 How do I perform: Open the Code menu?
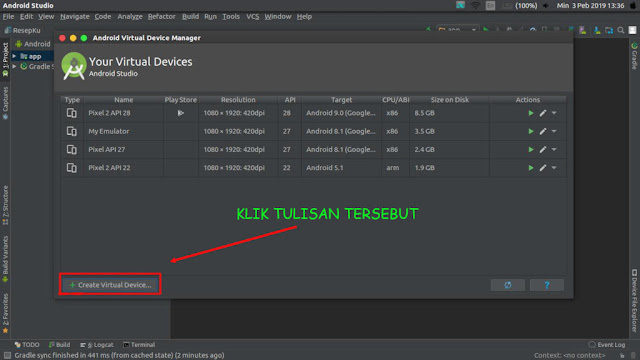pos(103,16)
